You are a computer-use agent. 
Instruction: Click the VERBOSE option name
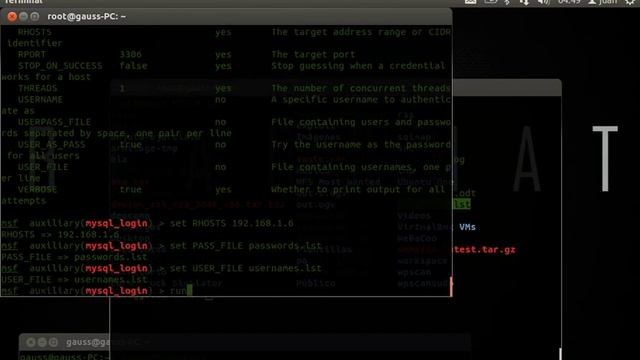38,189
